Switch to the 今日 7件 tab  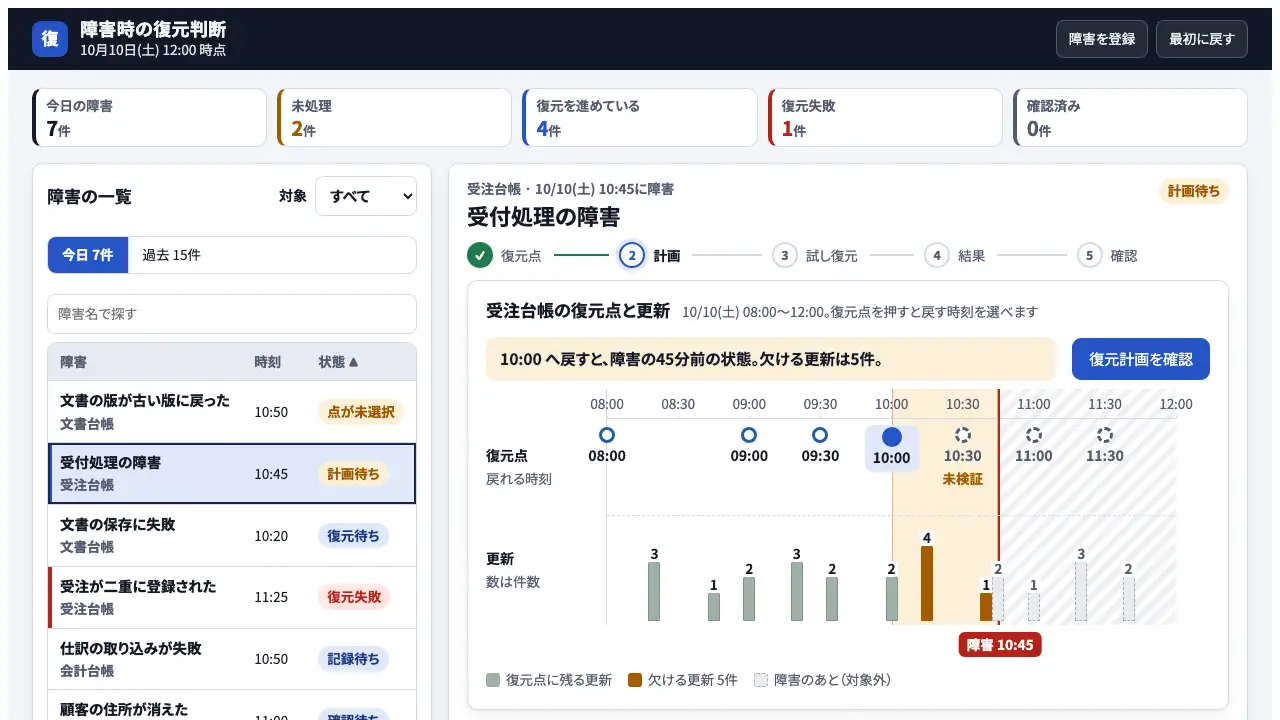point(88,255)
